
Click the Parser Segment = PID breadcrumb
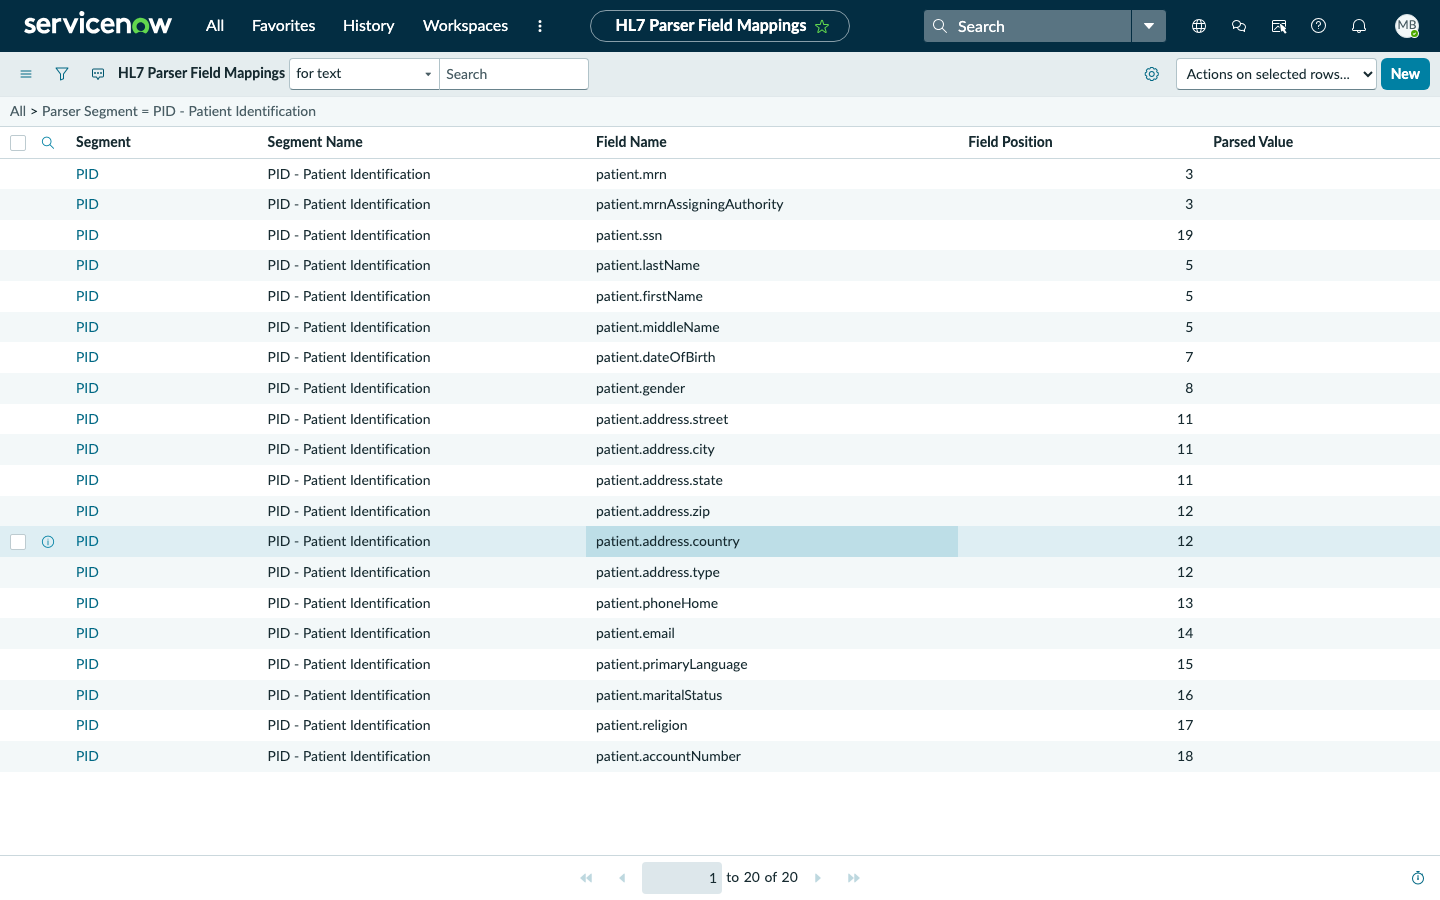coord(179,111)
